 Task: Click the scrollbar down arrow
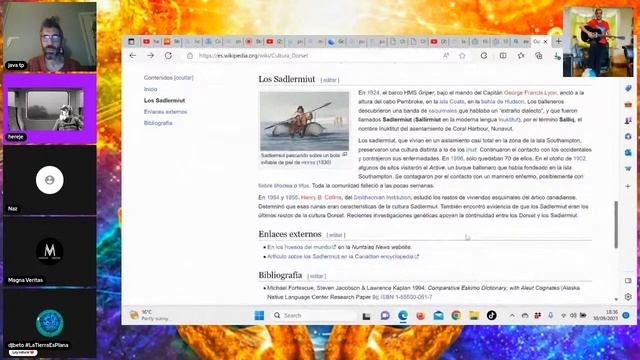[x=616, y=299]
